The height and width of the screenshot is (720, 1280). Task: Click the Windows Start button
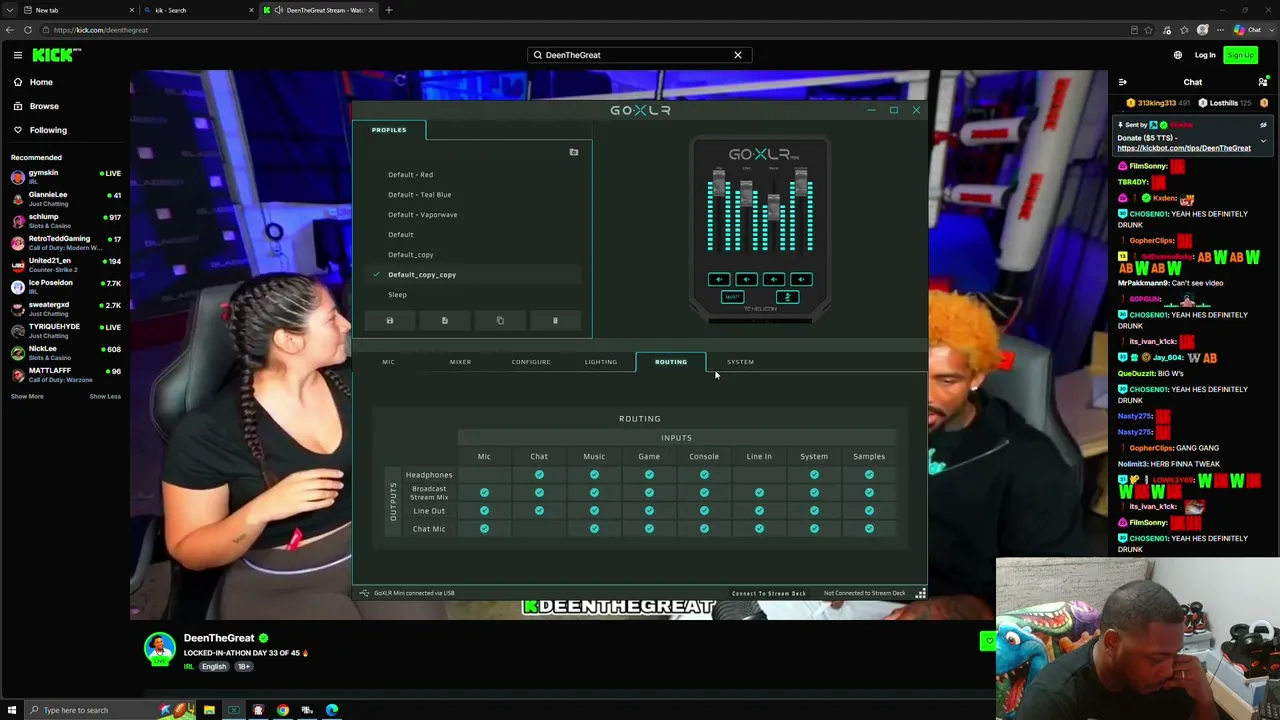(11, 710)
